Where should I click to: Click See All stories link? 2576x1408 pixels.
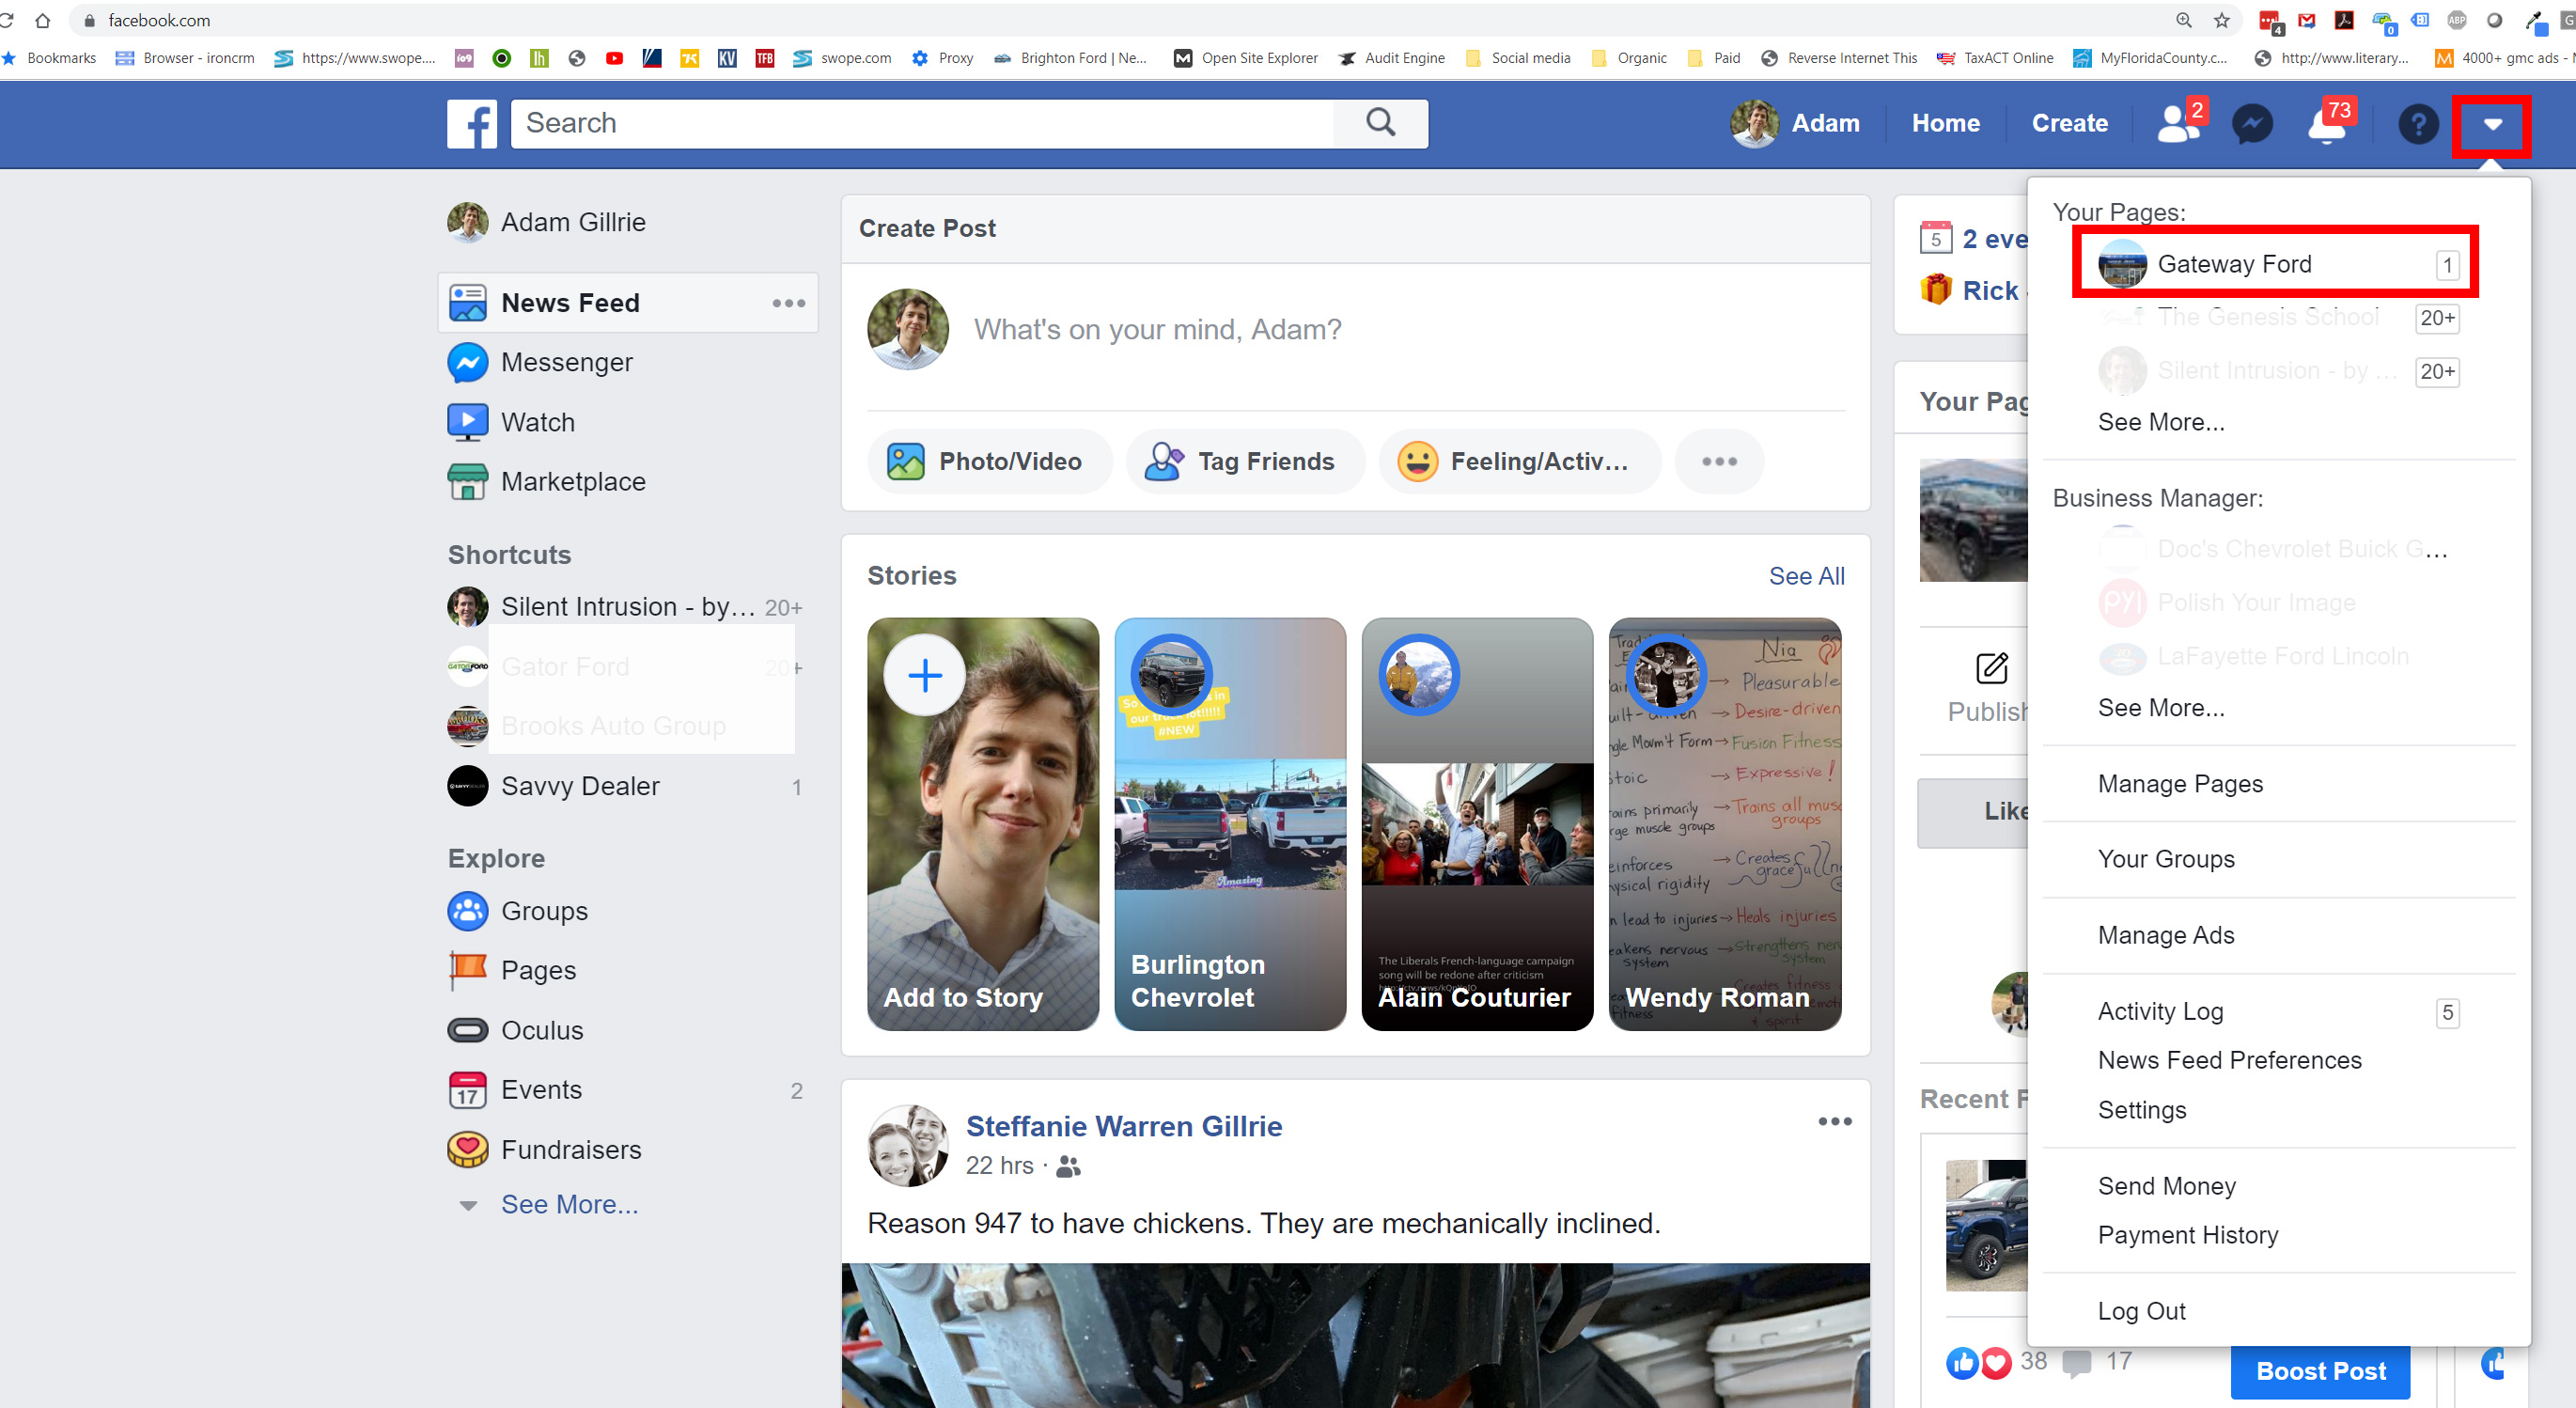click(x=1806, y=576)
